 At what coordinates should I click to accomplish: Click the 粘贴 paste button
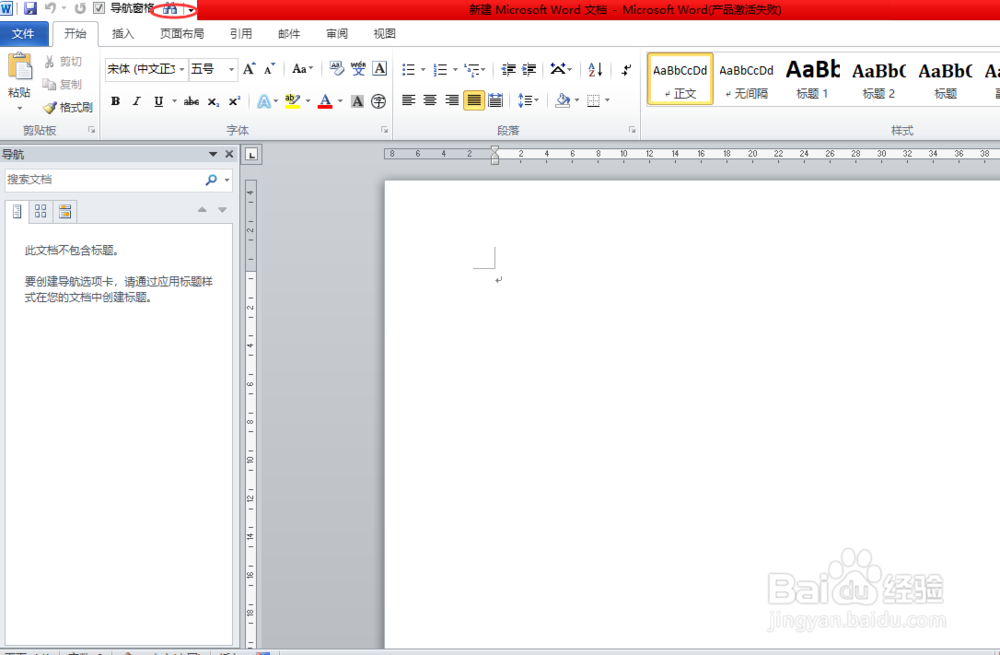click(19, 81)
